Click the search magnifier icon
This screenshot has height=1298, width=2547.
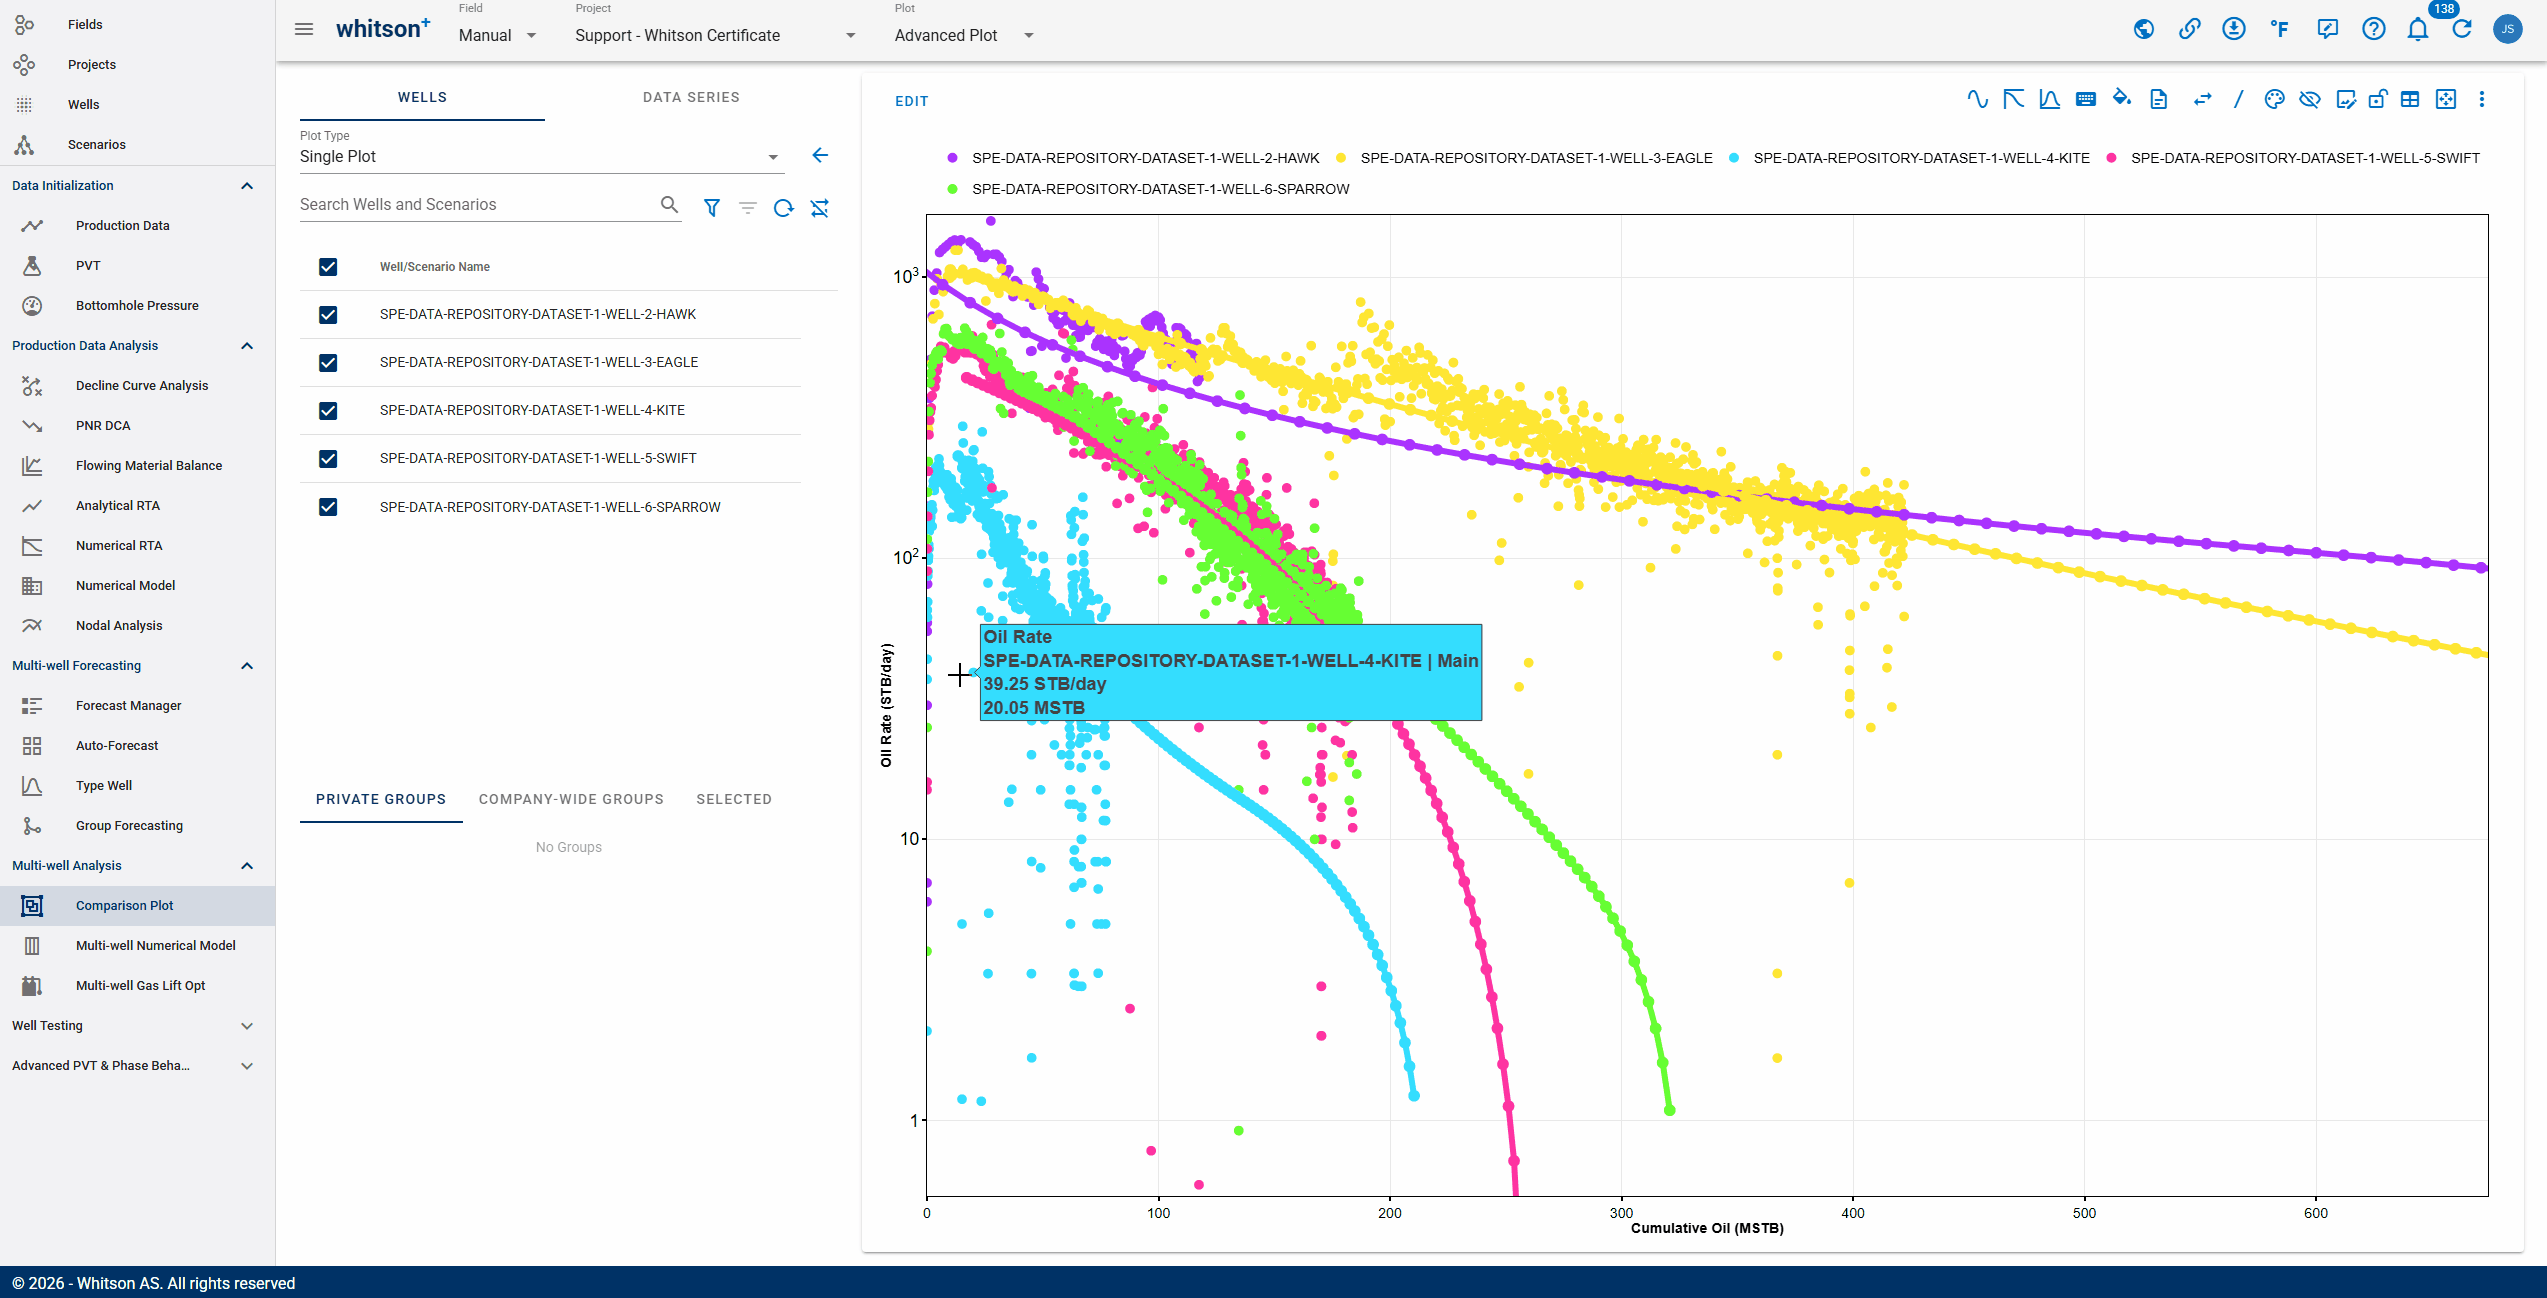[x=670, y=205]
